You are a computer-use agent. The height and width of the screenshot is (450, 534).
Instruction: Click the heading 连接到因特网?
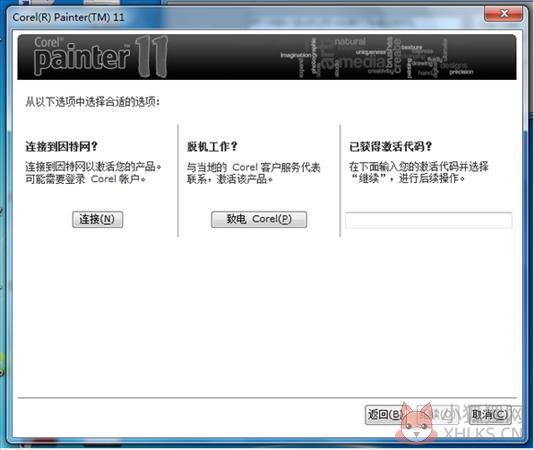[x=62, y=146]
